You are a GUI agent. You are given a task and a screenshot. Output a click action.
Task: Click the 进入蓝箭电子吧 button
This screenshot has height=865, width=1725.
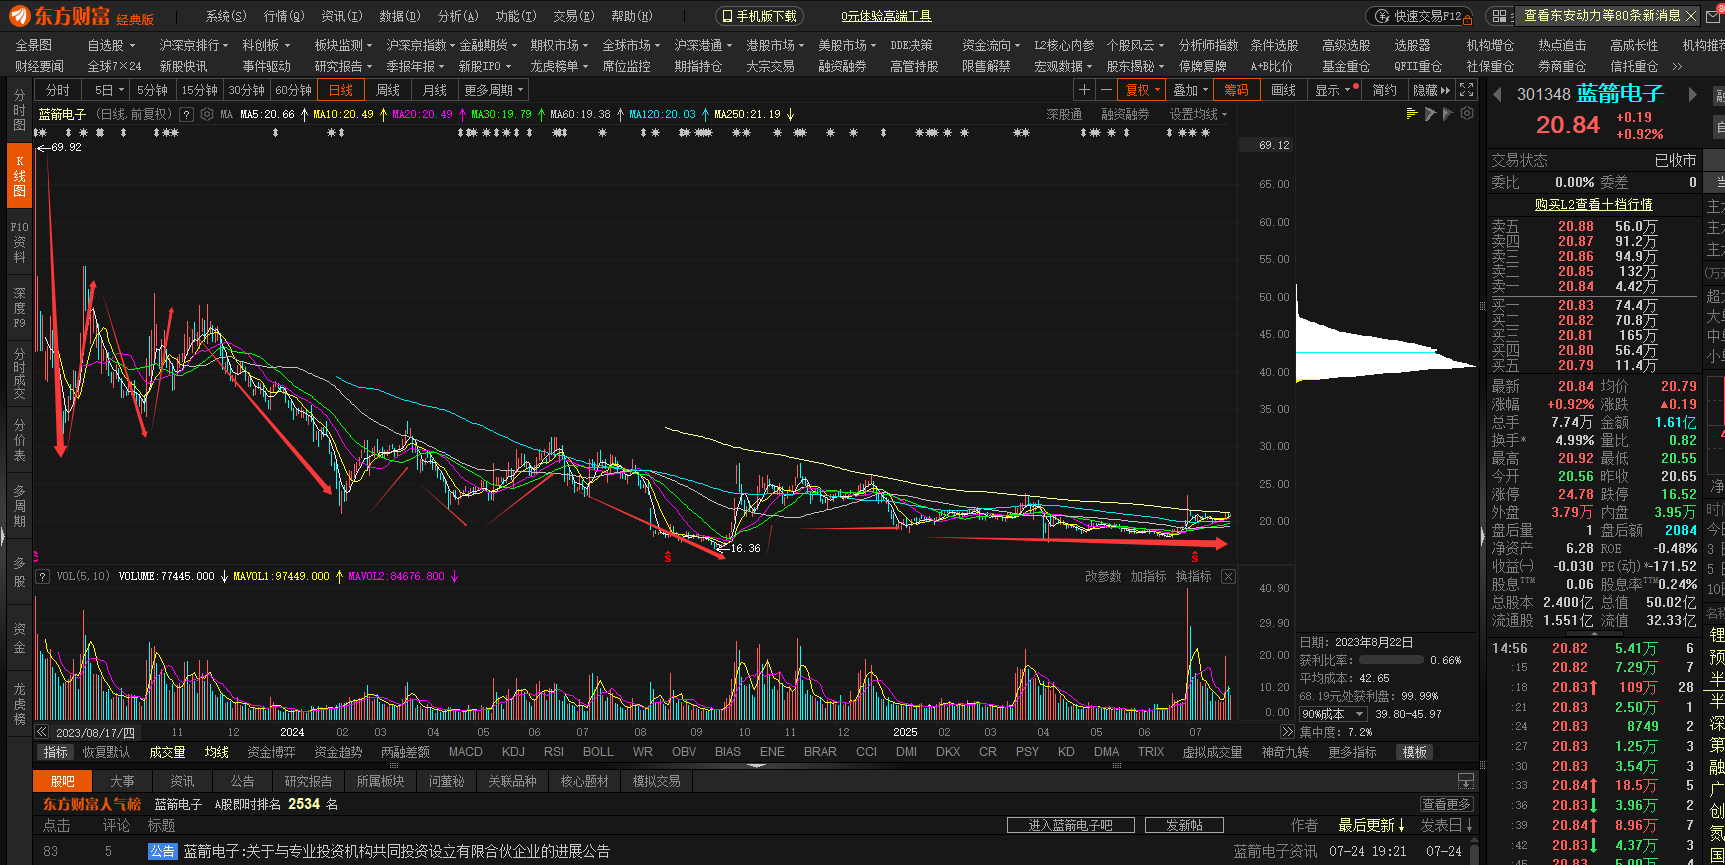tap(1071, 825)
